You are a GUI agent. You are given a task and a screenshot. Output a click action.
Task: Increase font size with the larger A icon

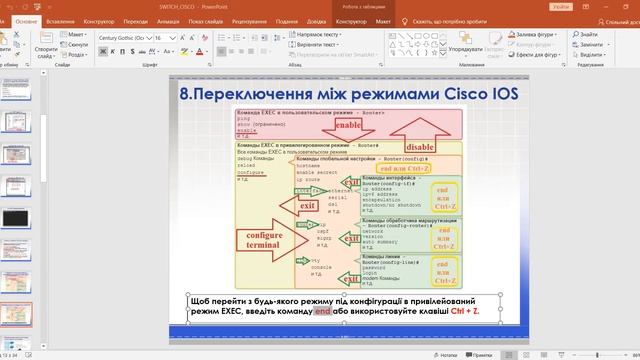182,38
